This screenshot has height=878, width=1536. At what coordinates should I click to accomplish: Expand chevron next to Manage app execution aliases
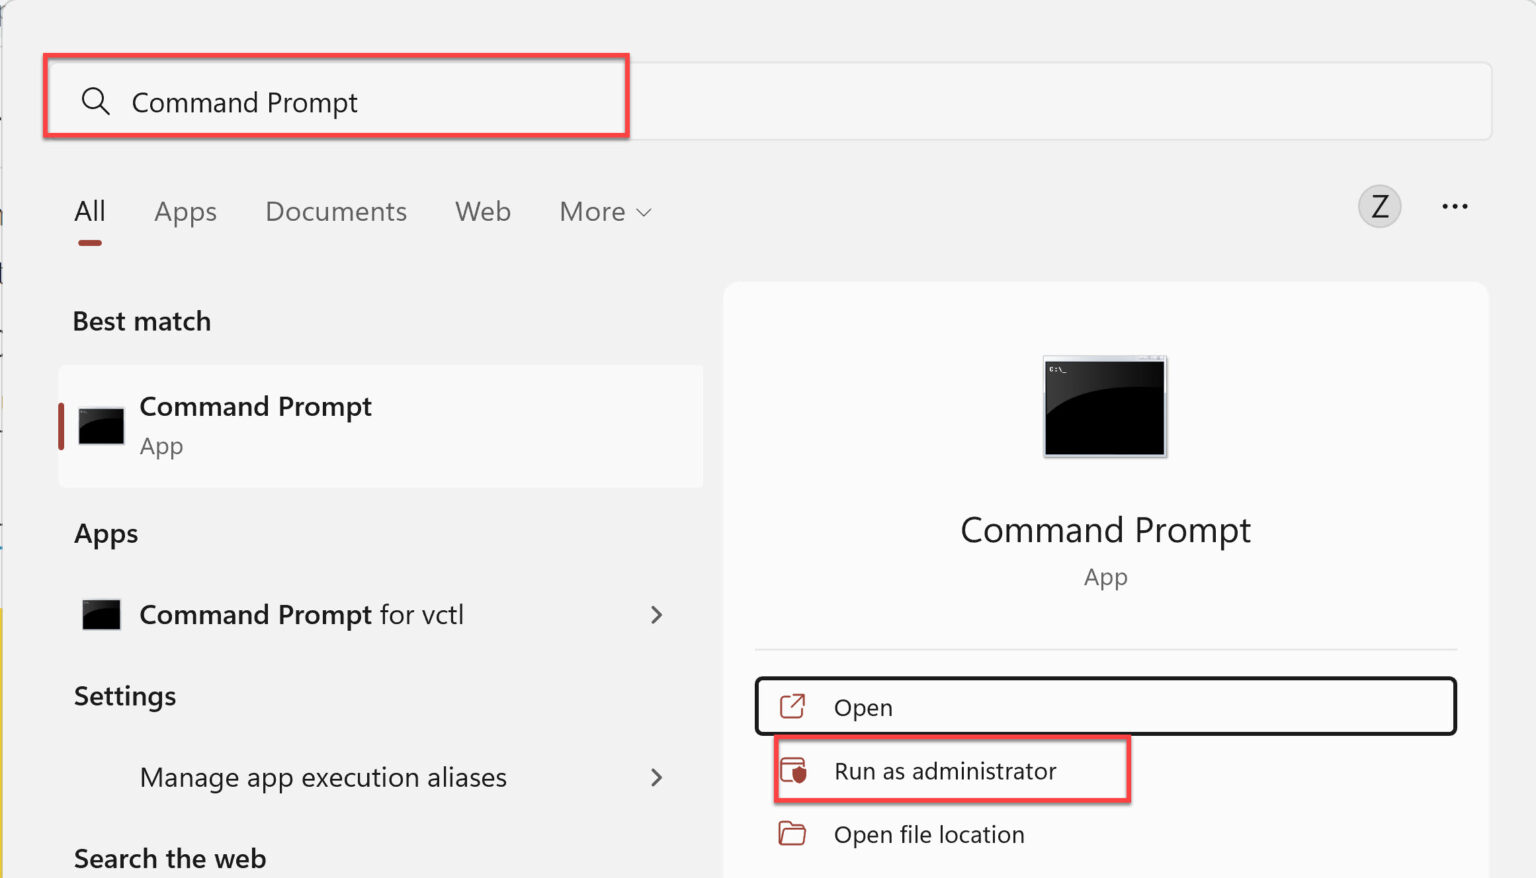656,777
